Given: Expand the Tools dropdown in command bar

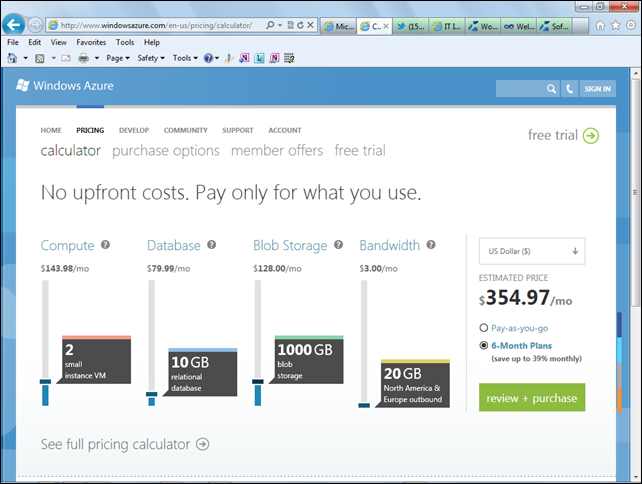Looking at the screenshot, I should point(185,58).
